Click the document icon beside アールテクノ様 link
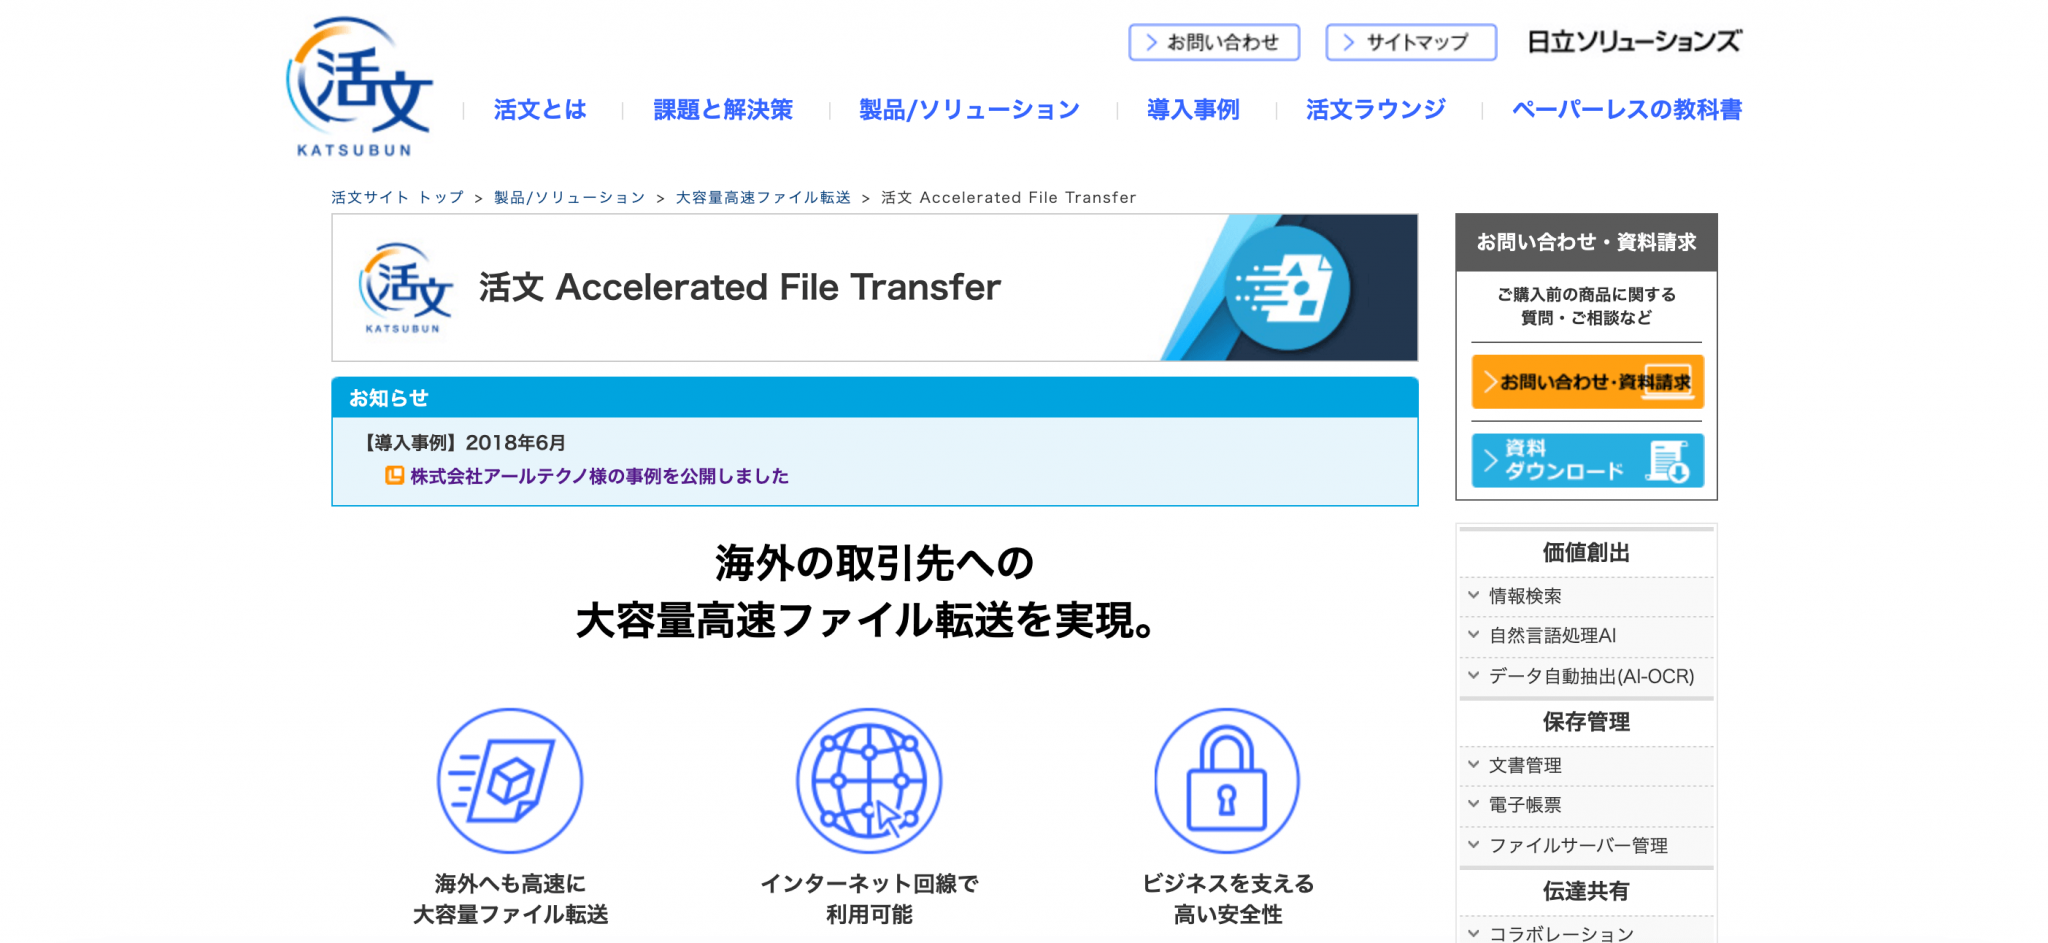The image size is (2048, 943). [x=396, y=475]
